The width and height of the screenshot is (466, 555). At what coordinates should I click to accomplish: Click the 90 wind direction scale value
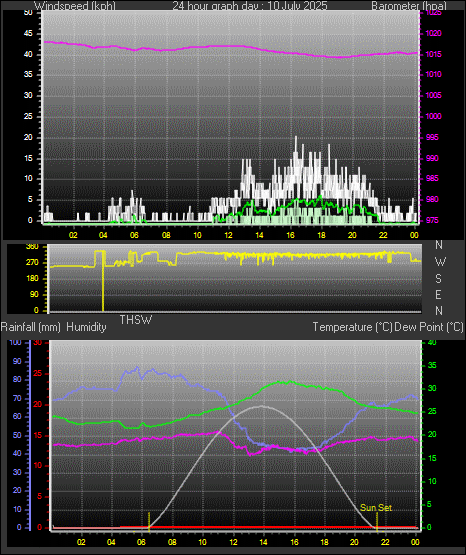34,294
